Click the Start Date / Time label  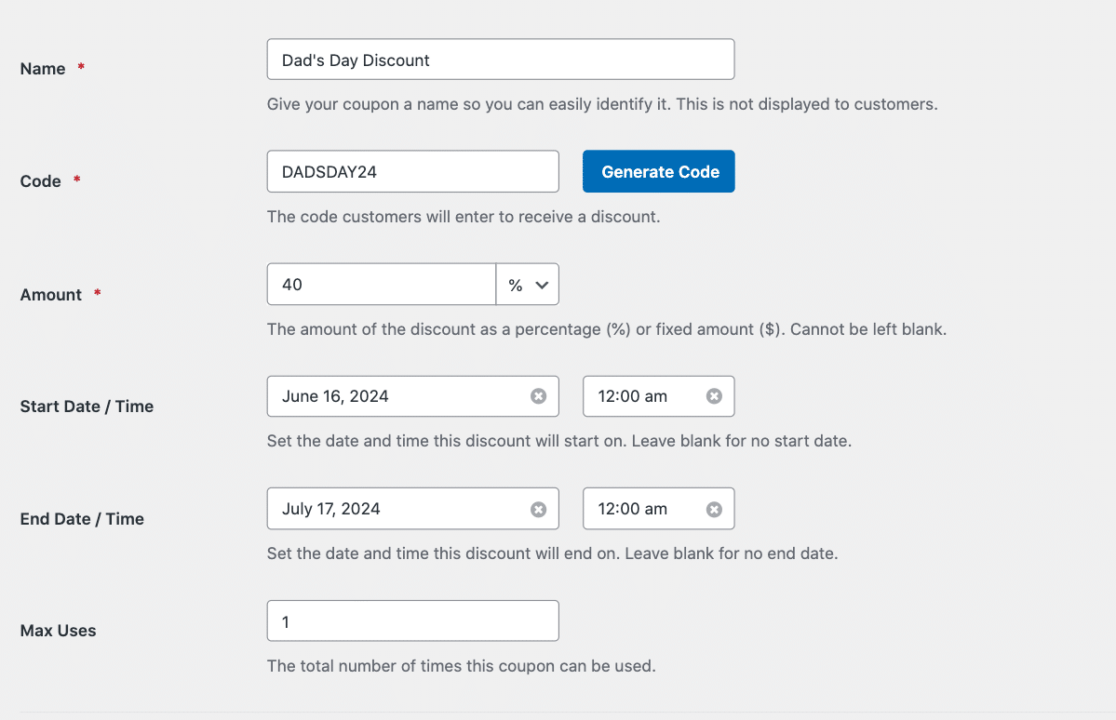(87, 407)
